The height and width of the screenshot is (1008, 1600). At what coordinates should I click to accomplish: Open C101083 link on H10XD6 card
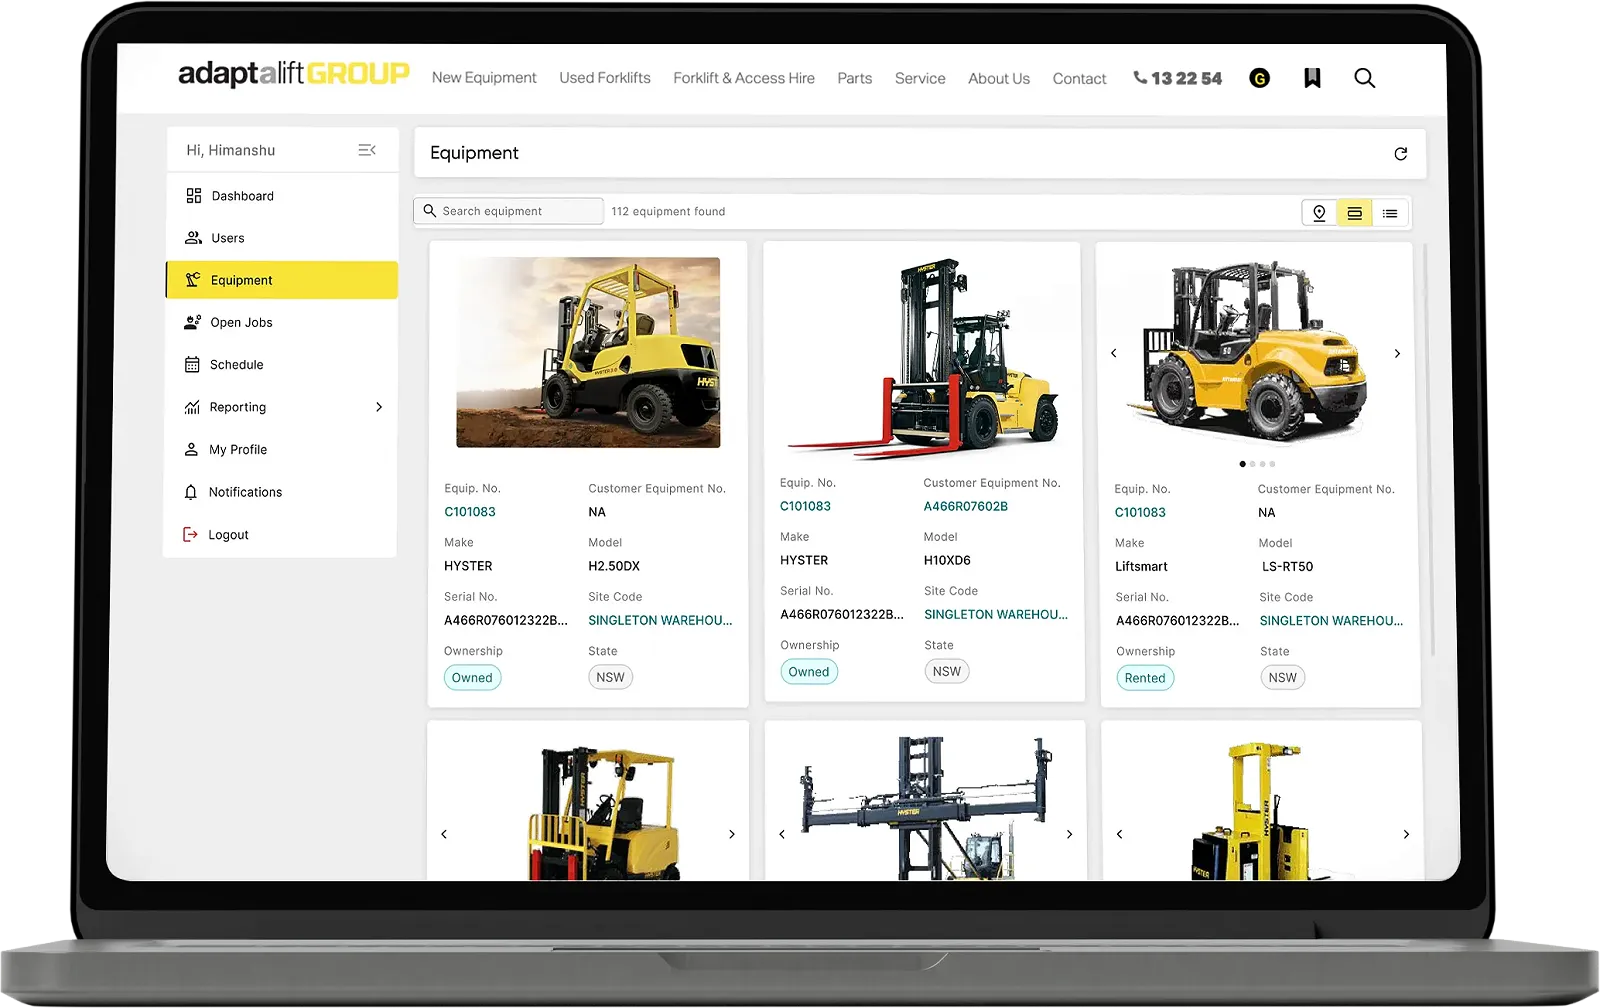[805, 506]
